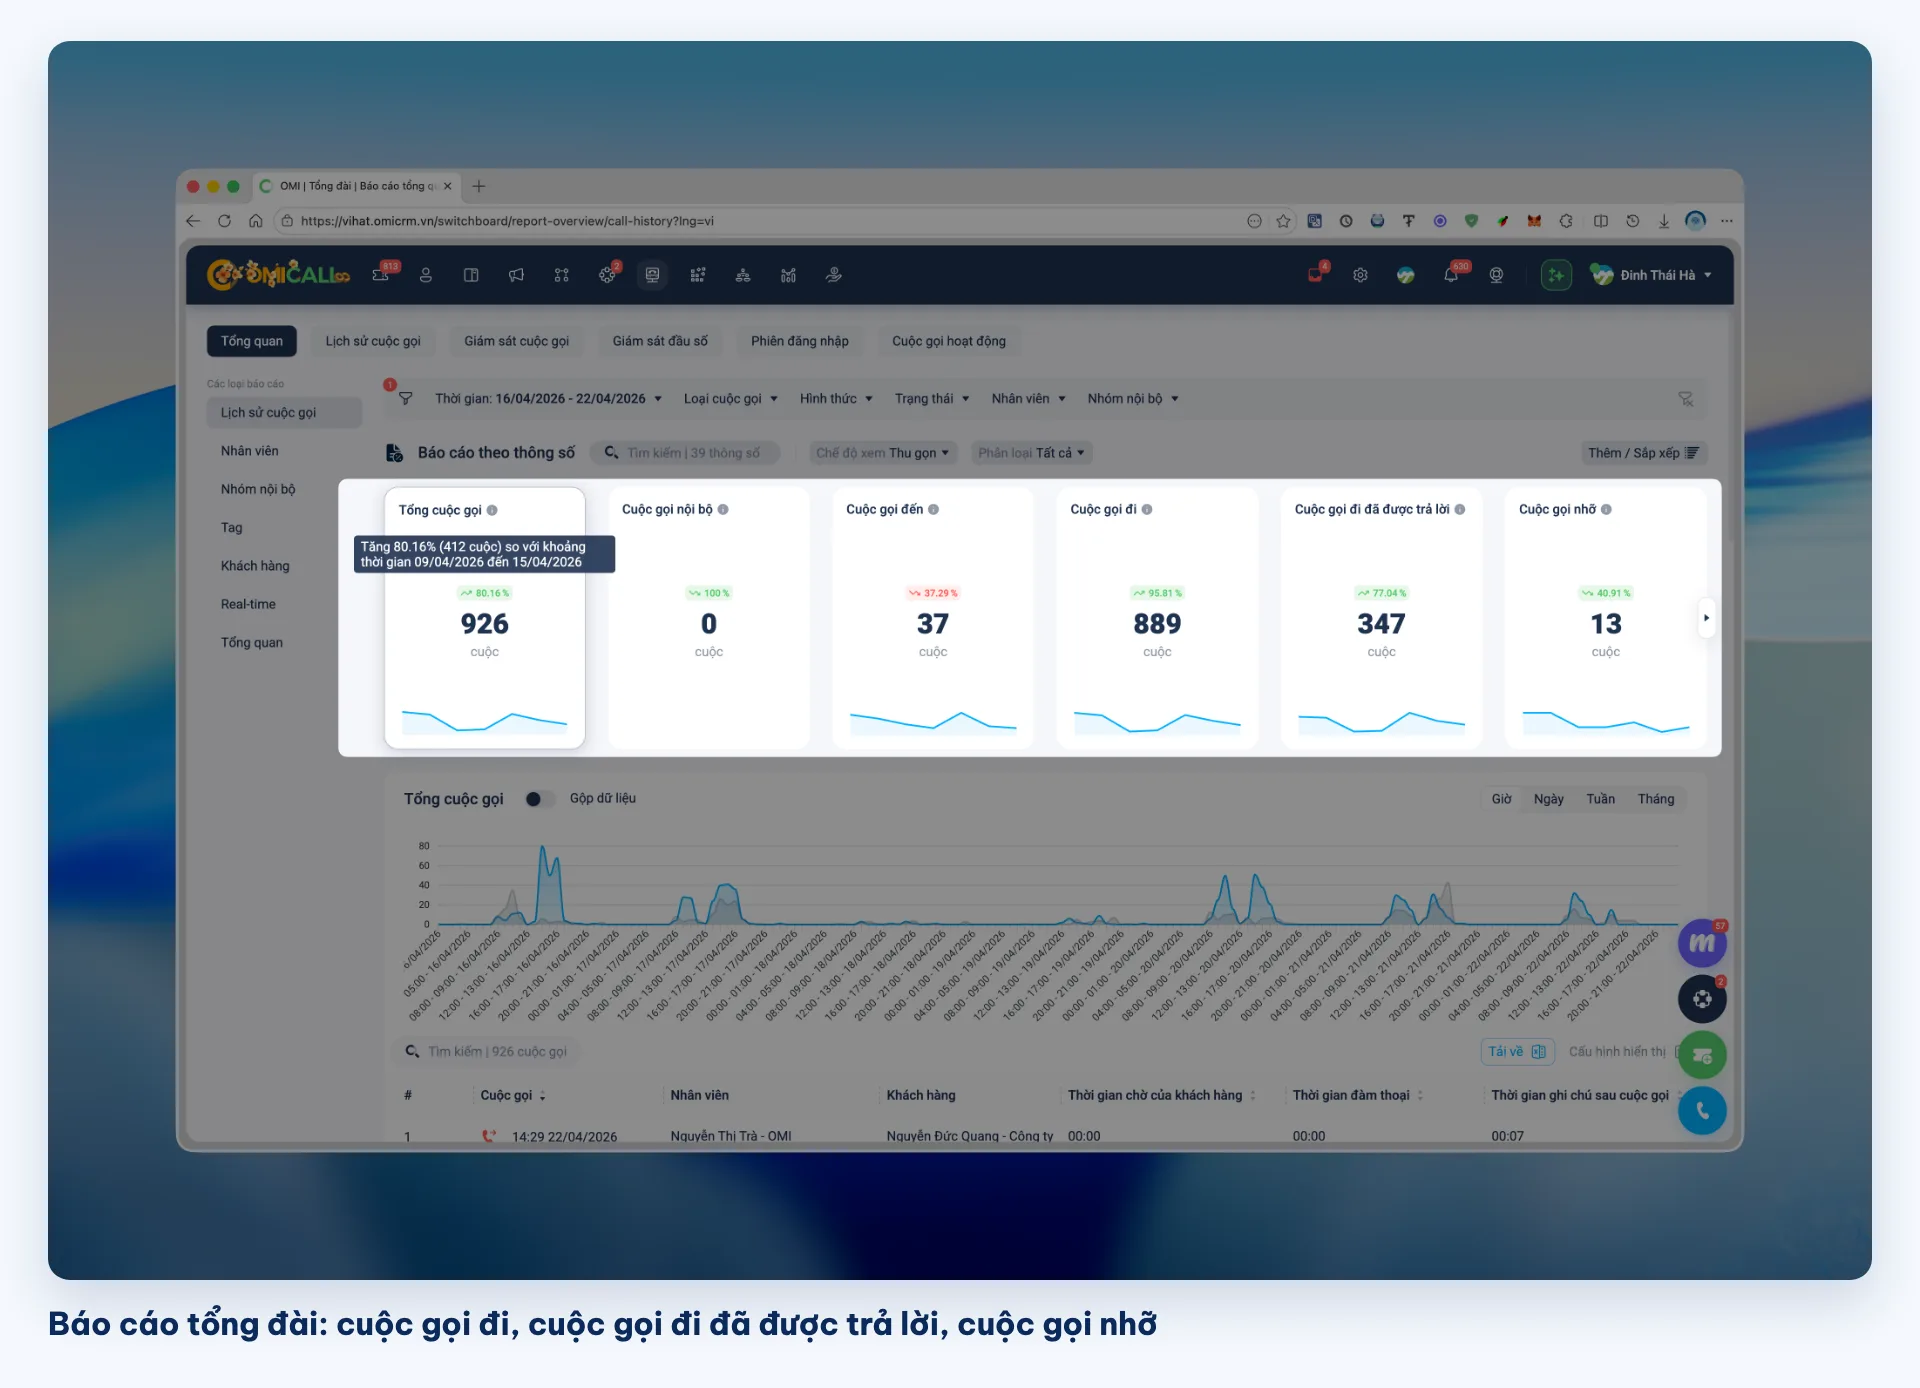Click the filter funnel icon
Viewport: 1920px width, 1388px height.
(405, 398)
